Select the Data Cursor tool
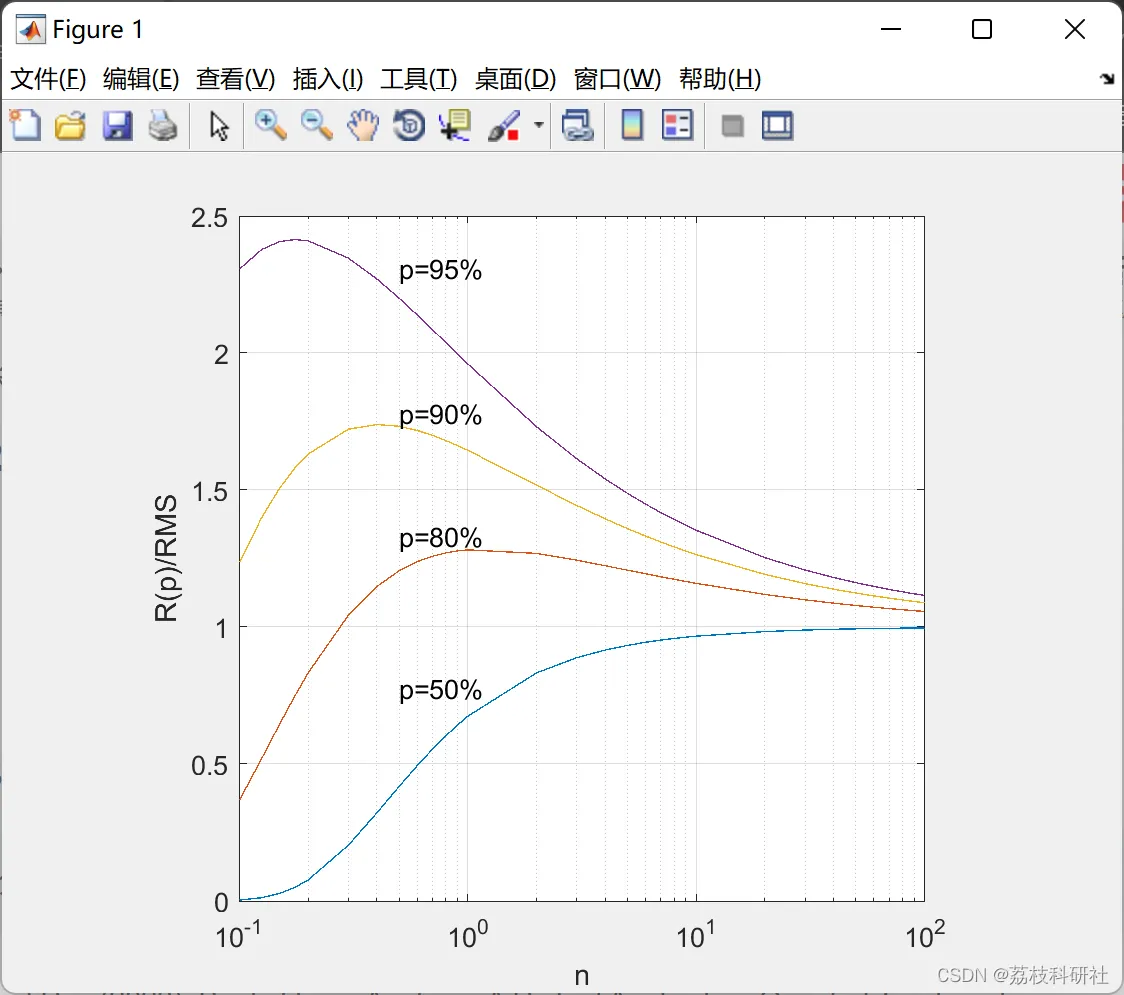The height and width of the screenshot is (995, 1124). coord(455,126)
